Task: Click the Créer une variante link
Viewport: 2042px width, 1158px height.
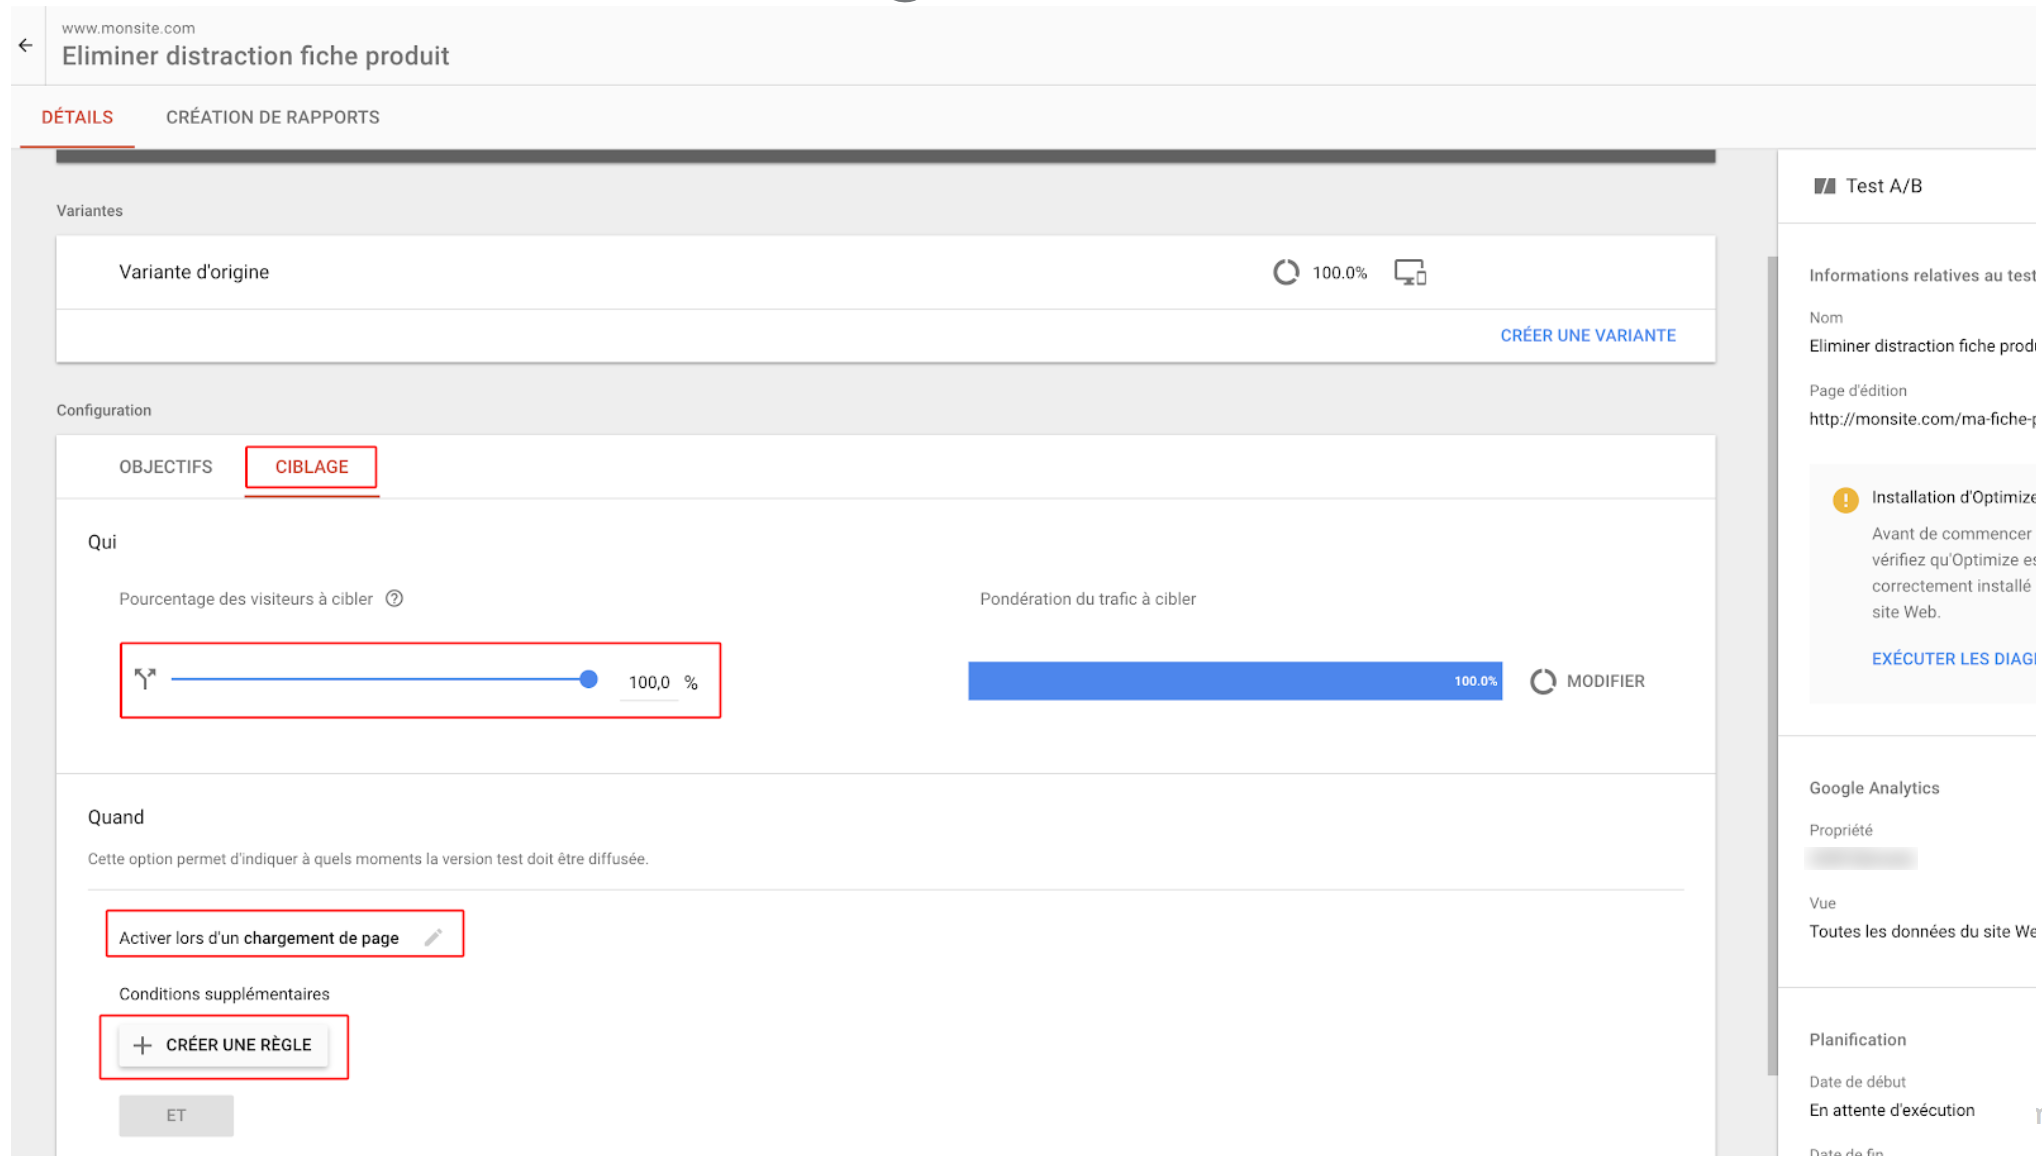Action: tap(1587, 336)
